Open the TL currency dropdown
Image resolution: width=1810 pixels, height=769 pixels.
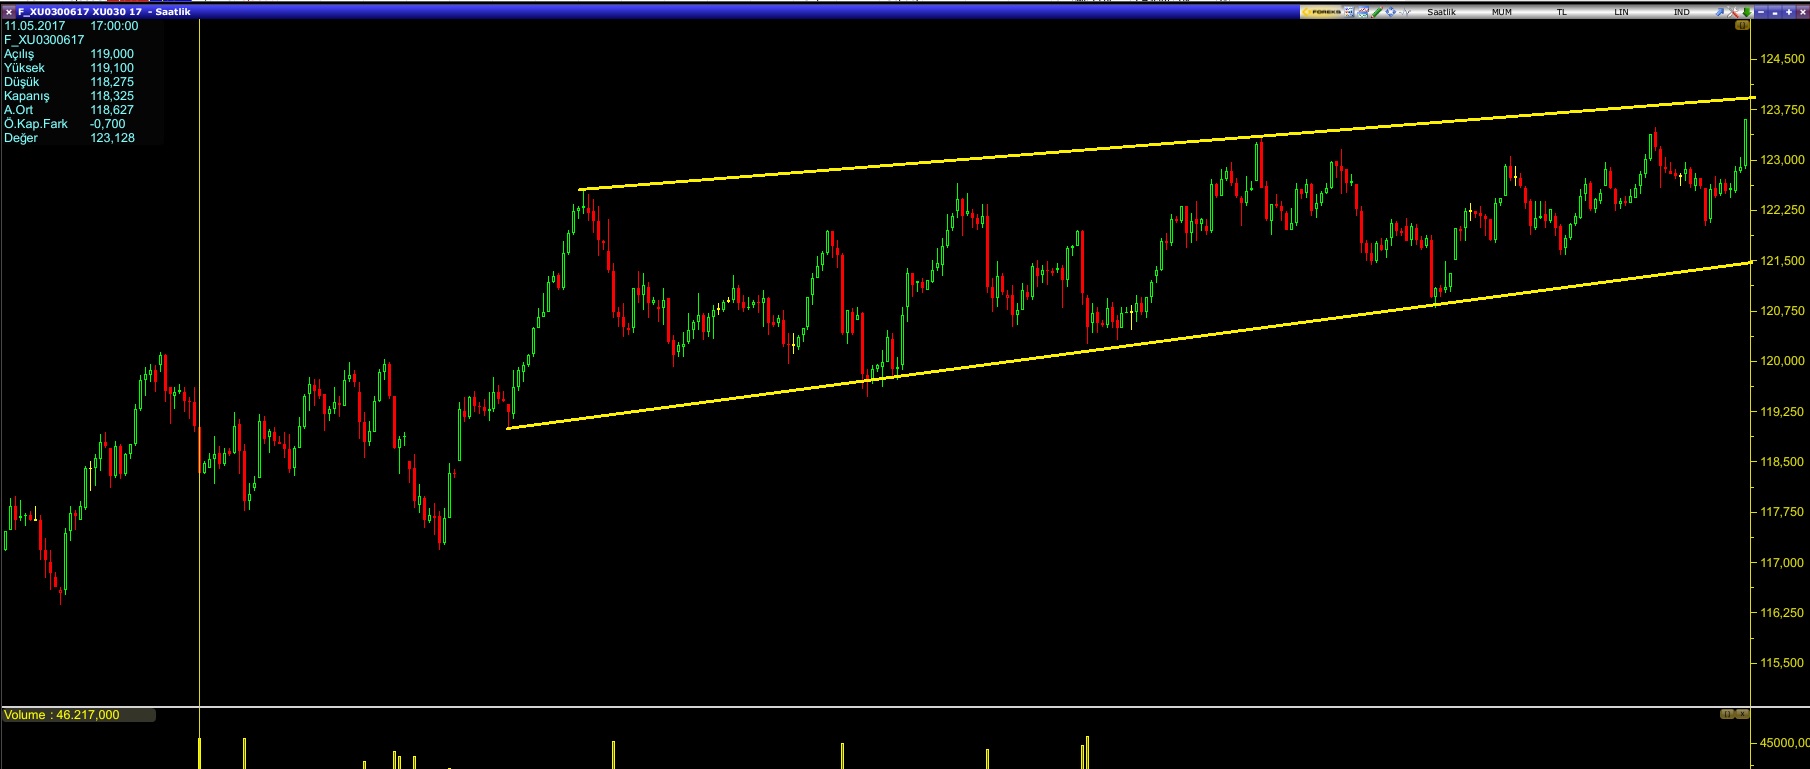(1561, 12)
